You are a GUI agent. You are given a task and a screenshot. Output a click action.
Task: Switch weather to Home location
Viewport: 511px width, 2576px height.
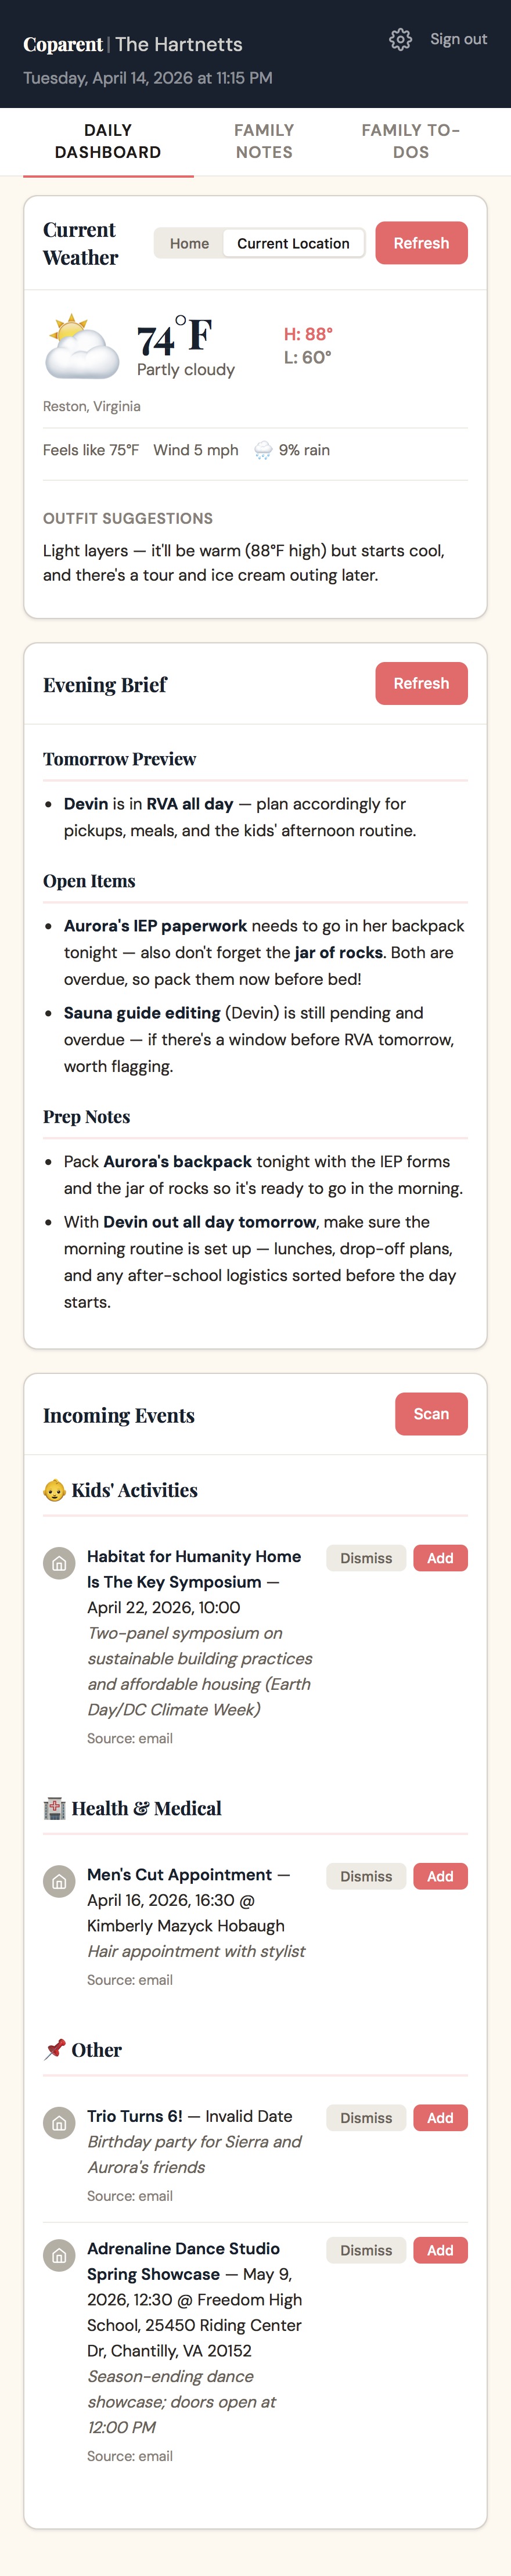tap(190, 243)
